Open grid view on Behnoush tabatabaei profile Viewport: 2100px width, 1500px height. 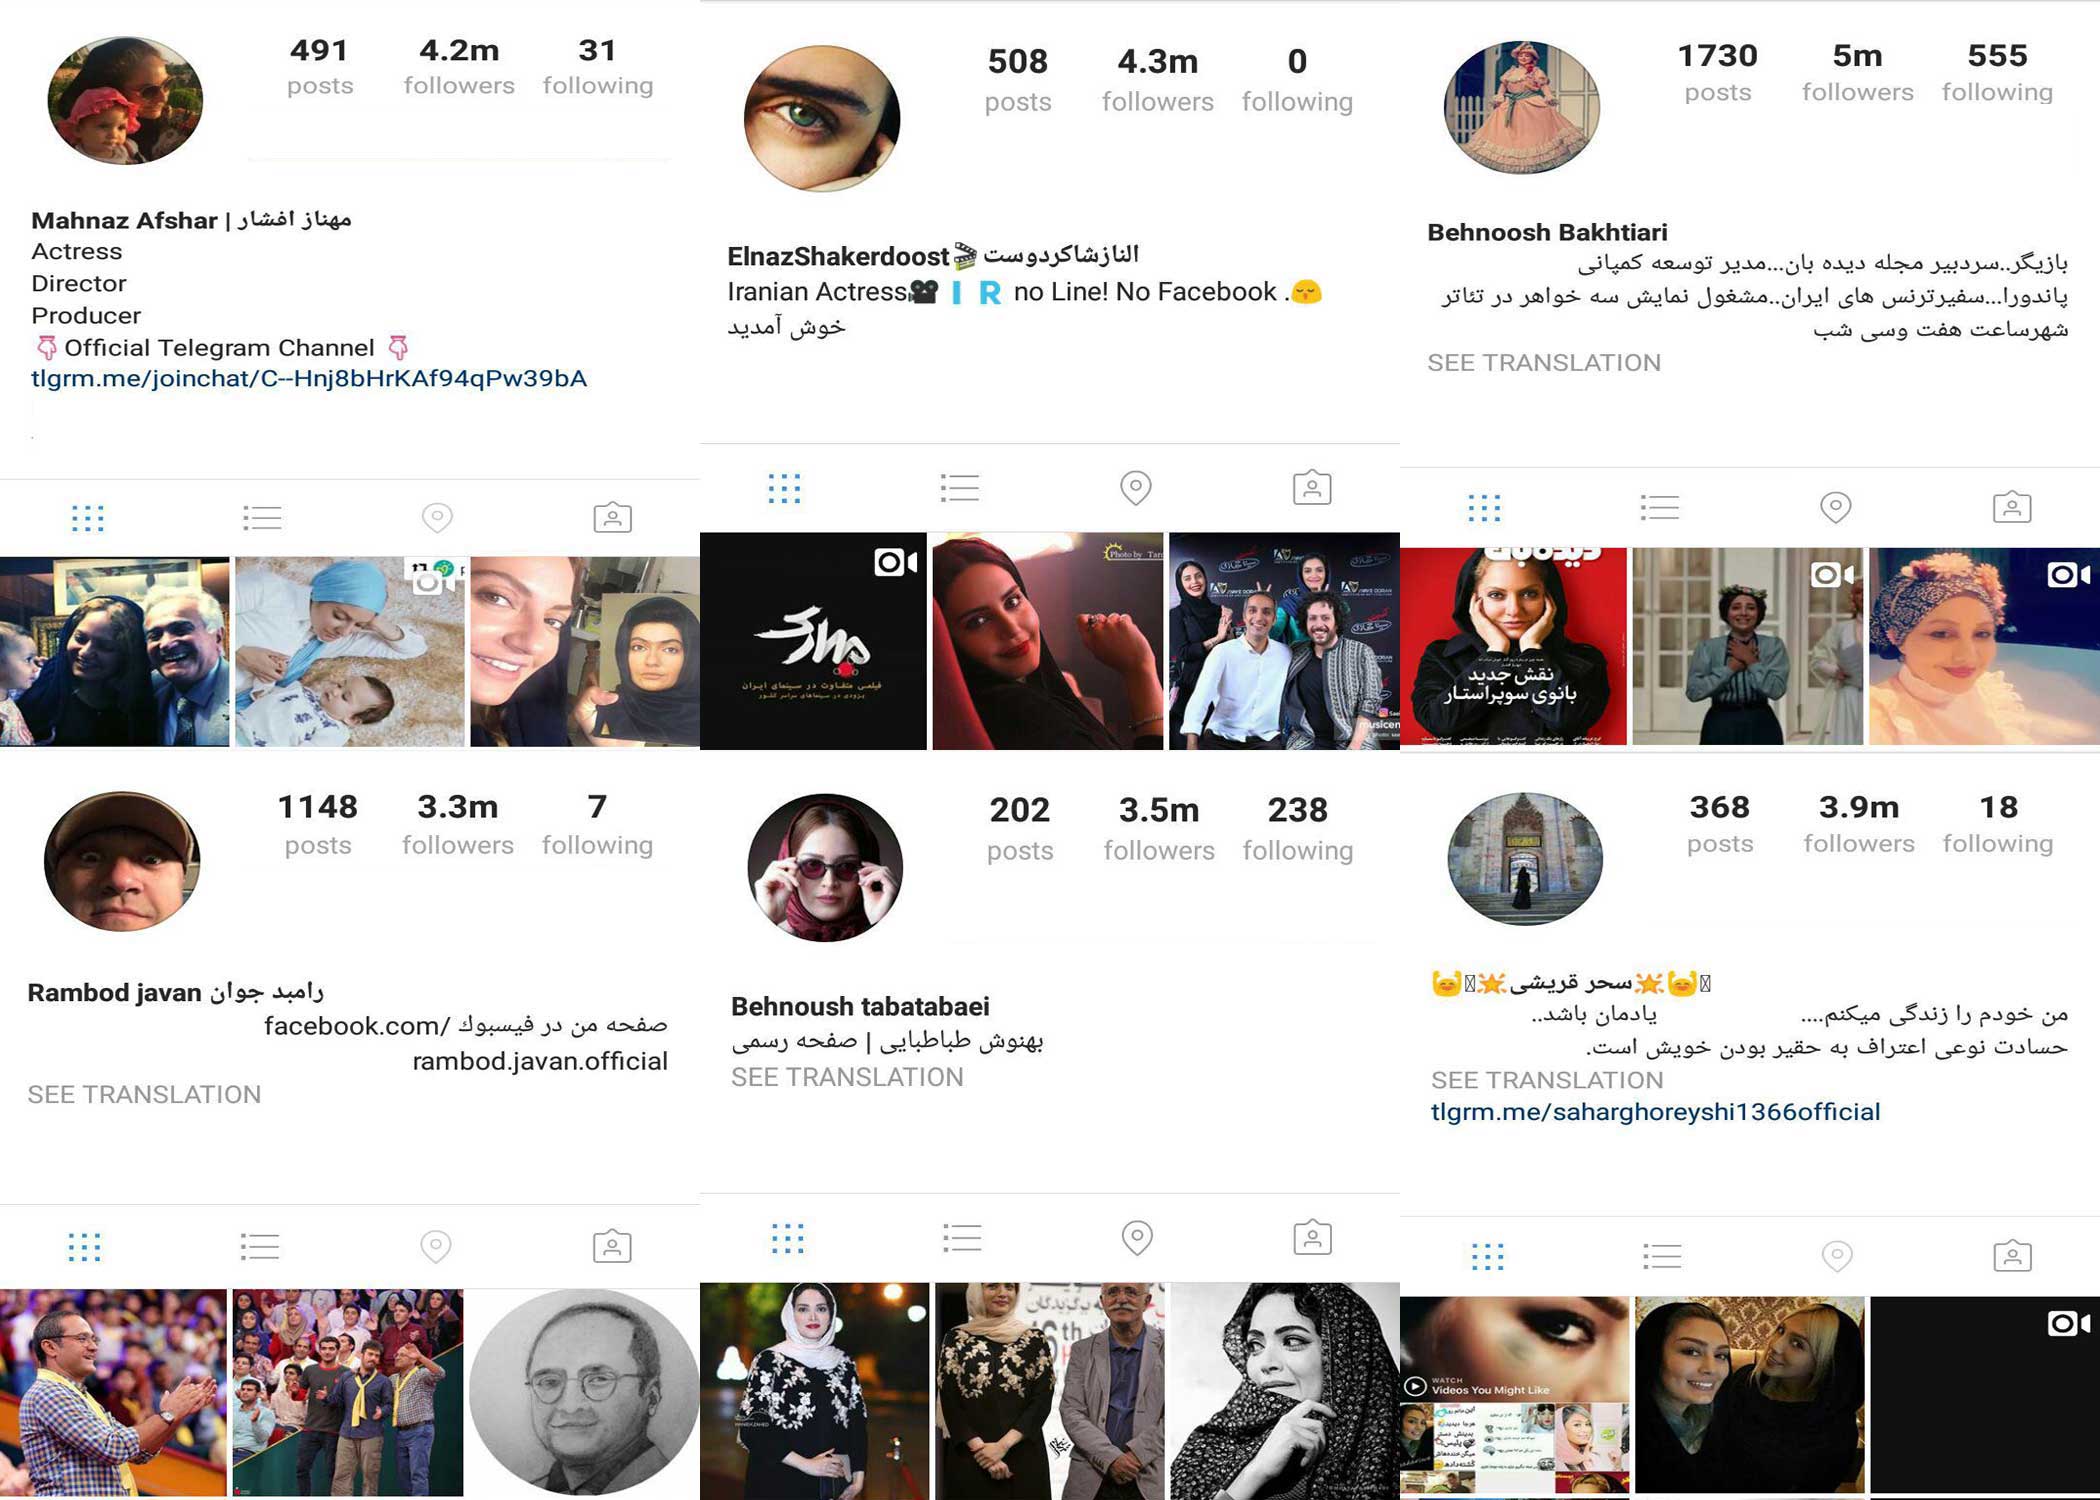(x=788, y=1238)
